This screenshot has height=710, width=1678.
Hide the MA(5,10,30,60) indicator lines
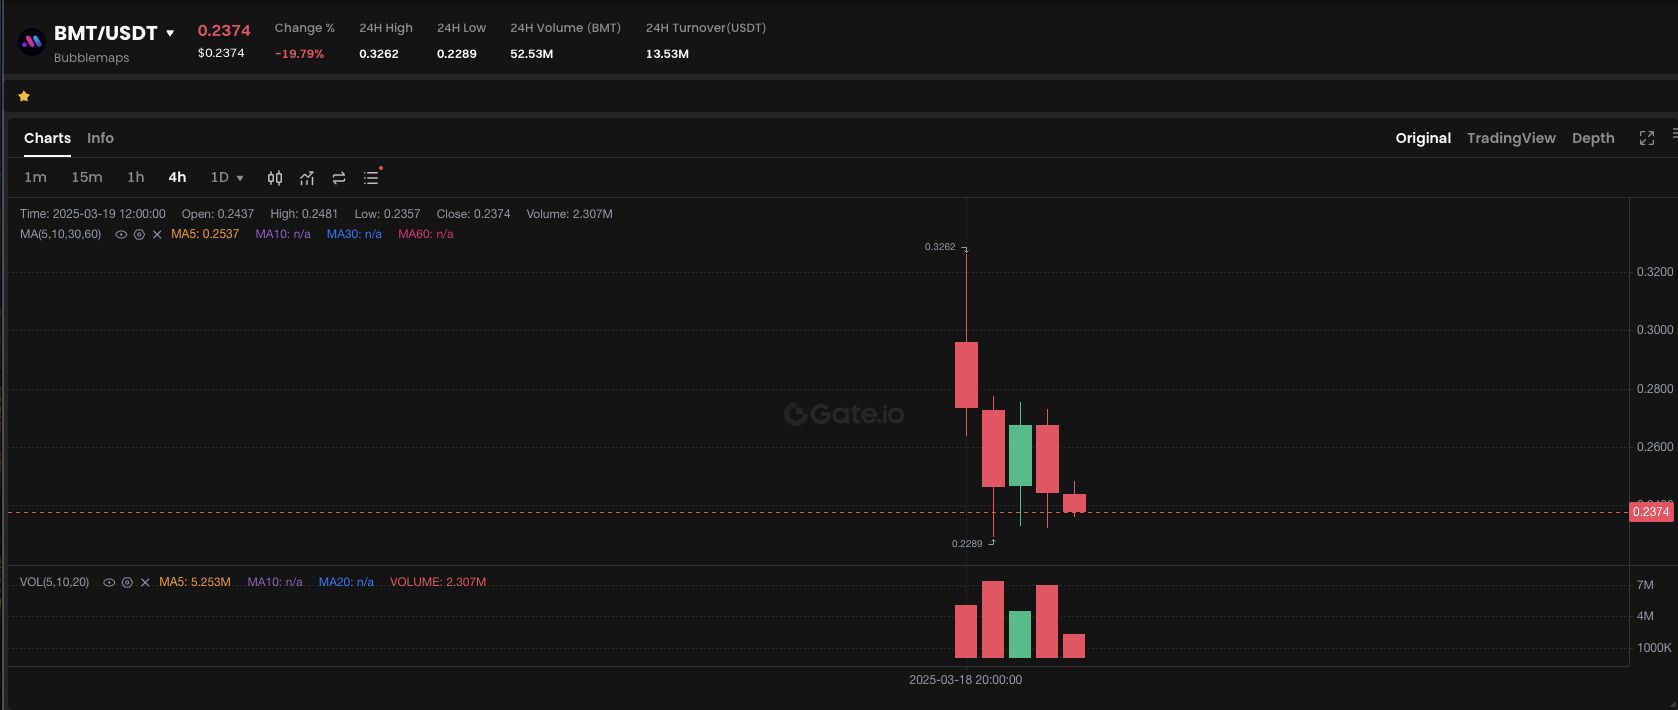121,235
